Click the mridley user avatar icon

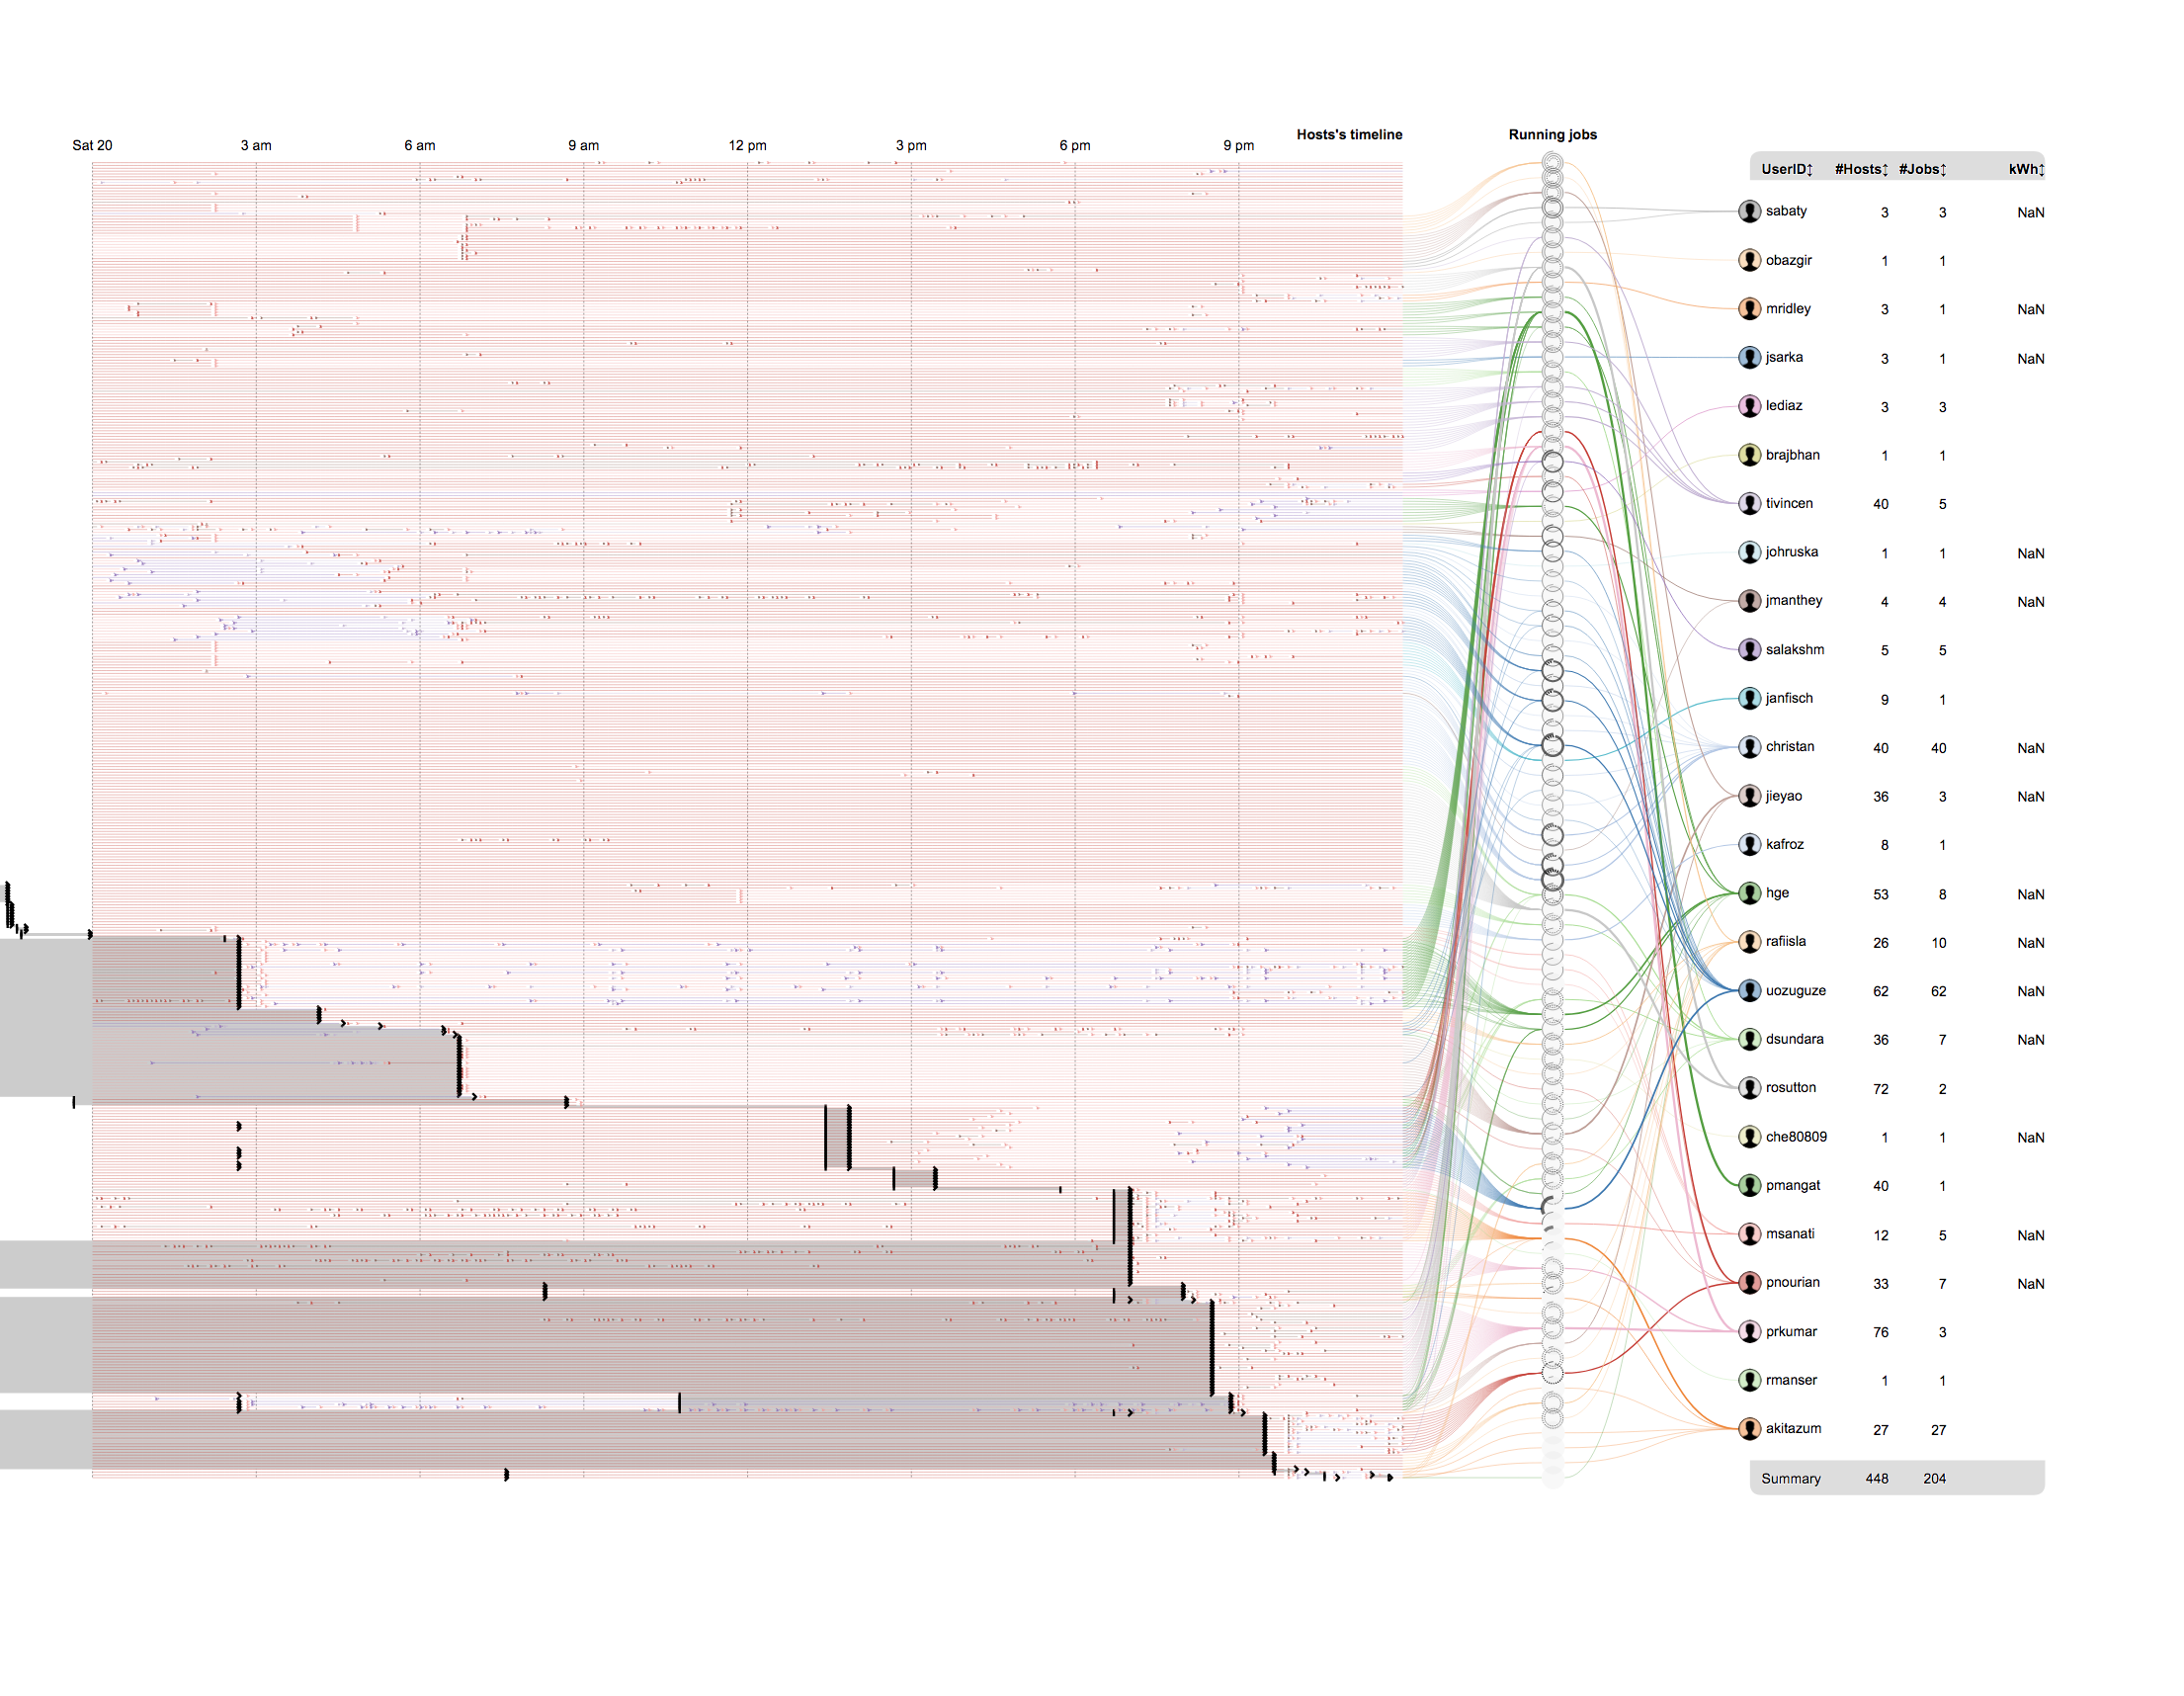(x=1749, y=308)
